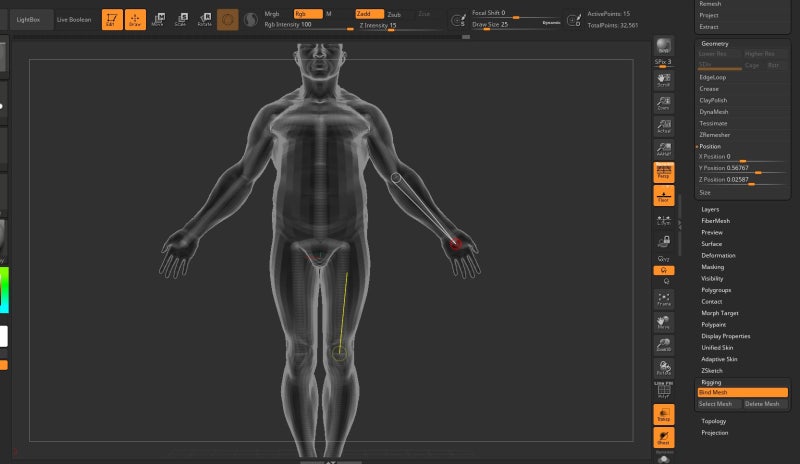The height and width of the screenshot is (464, 800).
Task: Select the Draw tool icon
Action: click(135, 19)
